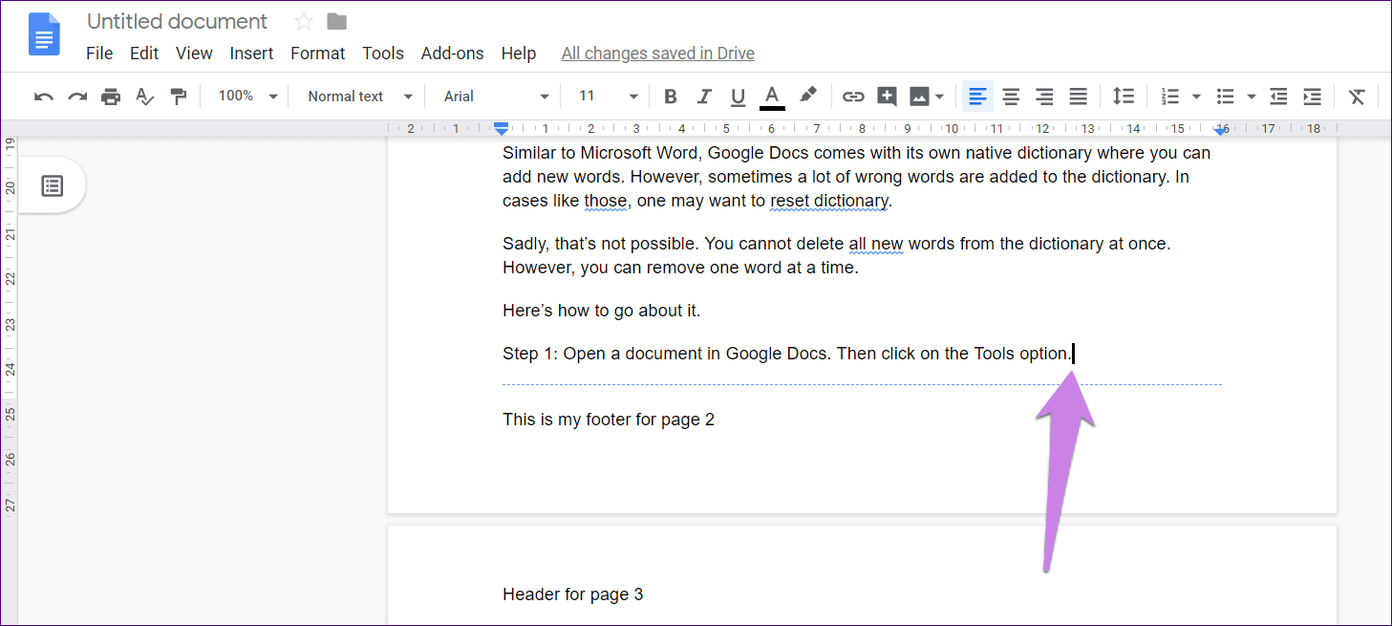Expand numbered list style dropdown arrow
The height and width of the screenshot is (626, 1392).
click(1196, 97)
